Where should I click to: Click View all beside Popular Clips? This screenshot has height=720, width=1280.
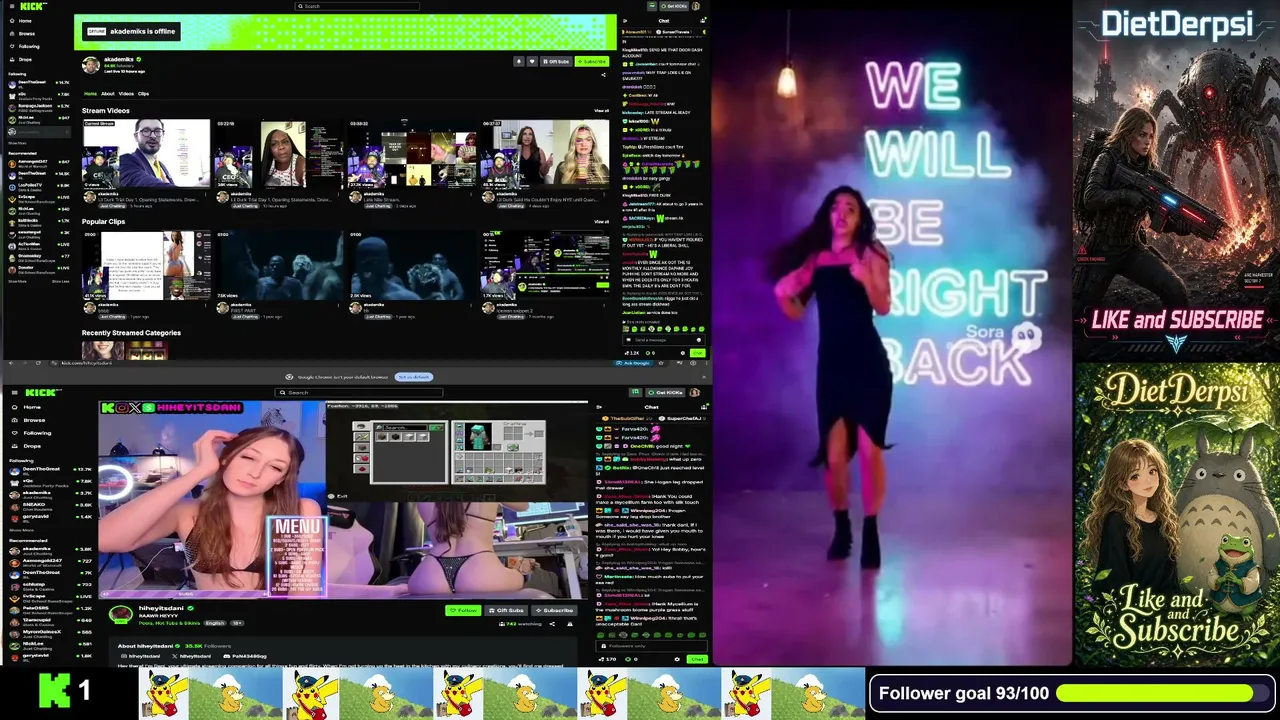tap(601, 221)
